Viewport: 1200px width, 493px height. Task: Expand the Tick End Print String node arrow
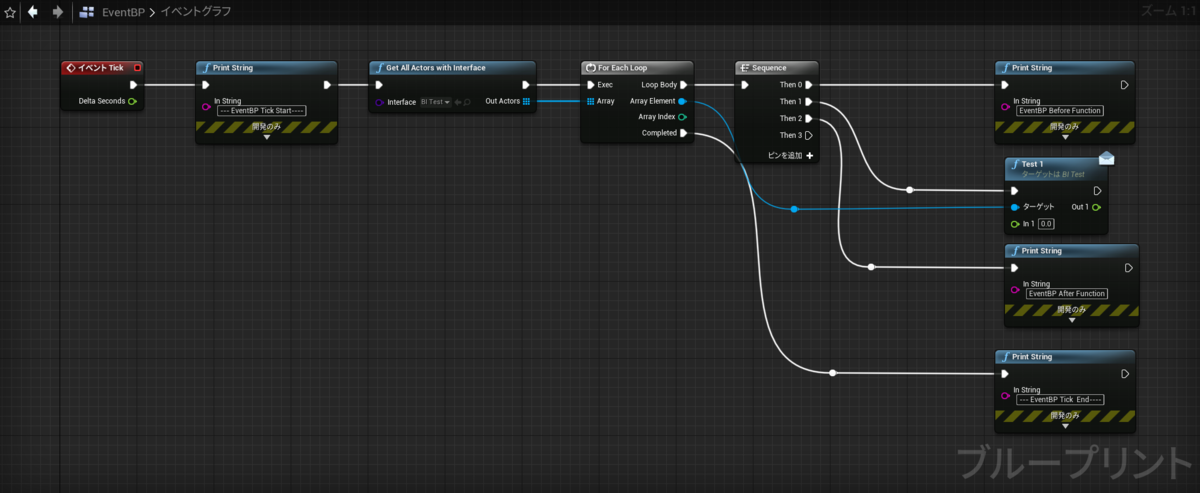[x=1064, y=425]
